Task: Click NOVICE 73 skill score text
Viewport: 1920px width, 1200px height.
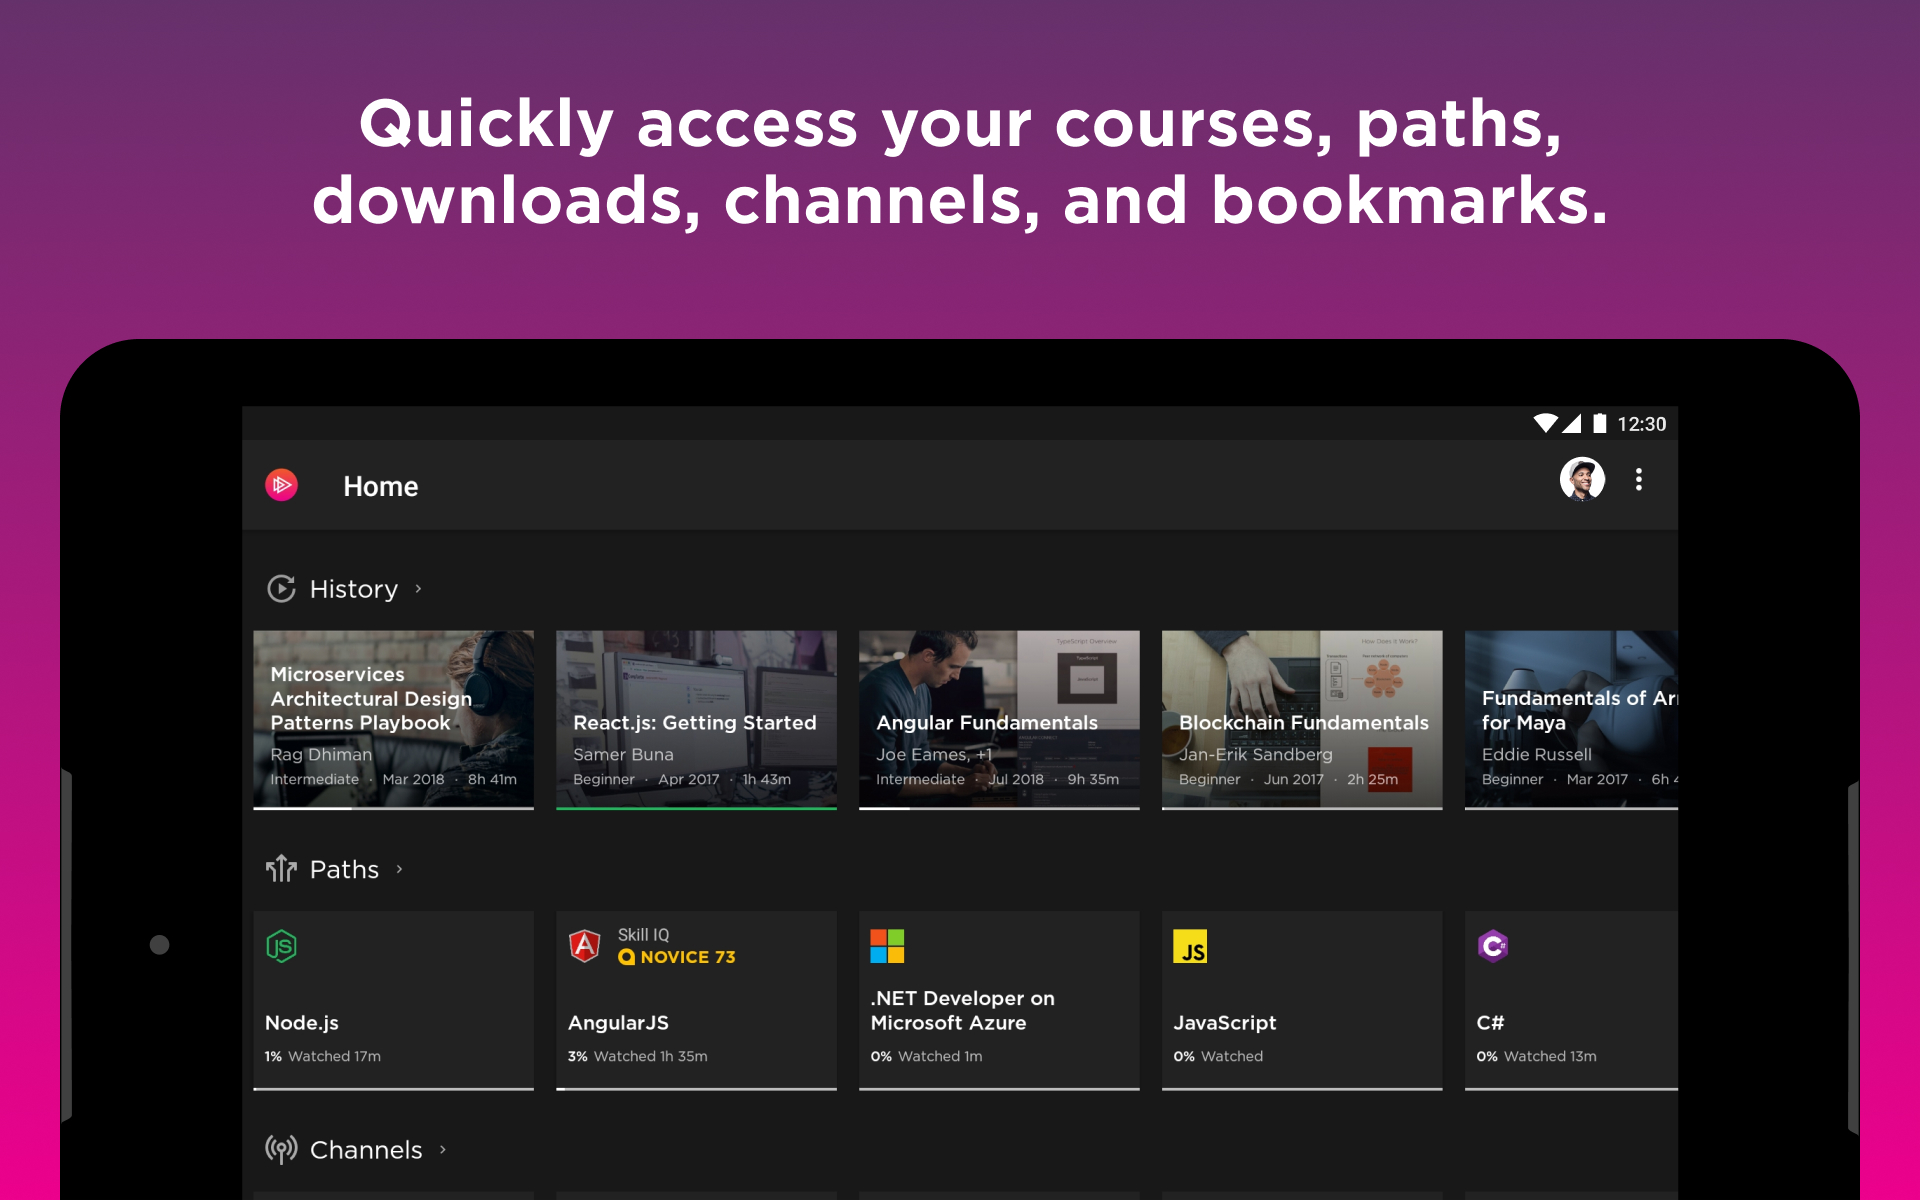Action: (x=688, y=957)
